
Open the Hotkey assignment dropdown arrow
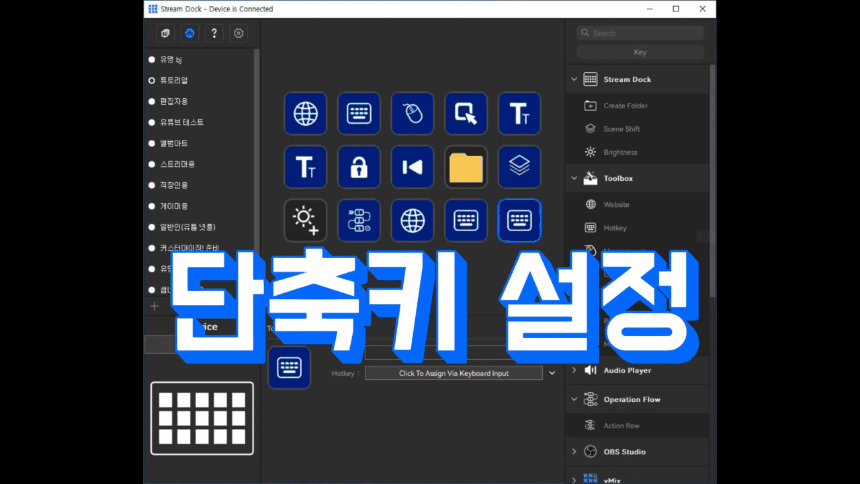point(552,373)
